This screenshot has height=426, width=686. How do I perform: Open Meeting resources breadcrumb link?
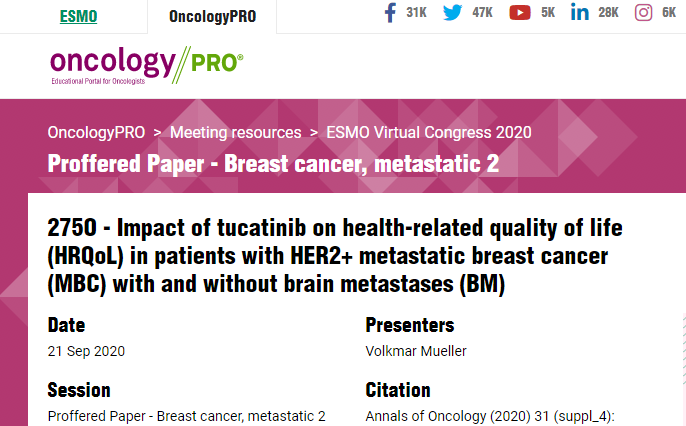(235, 133)
